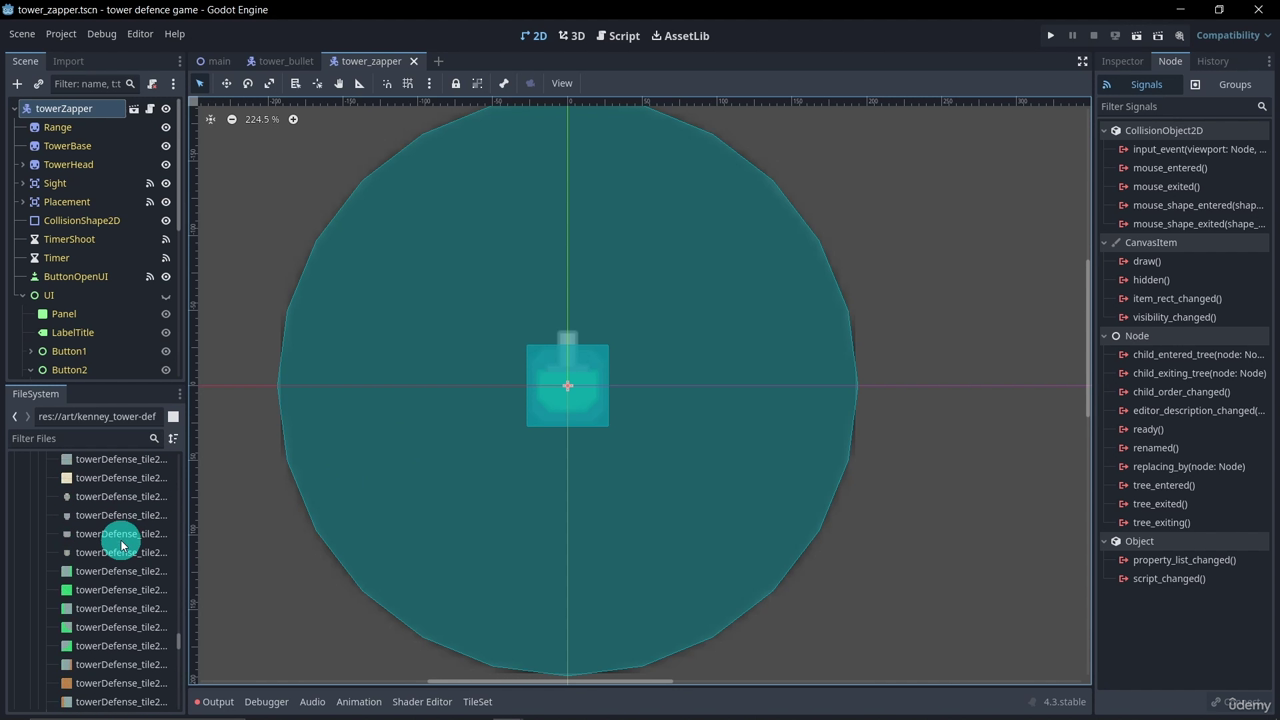
Task: Activate the Rotate Mode tool
Action: tap(248, 84)
